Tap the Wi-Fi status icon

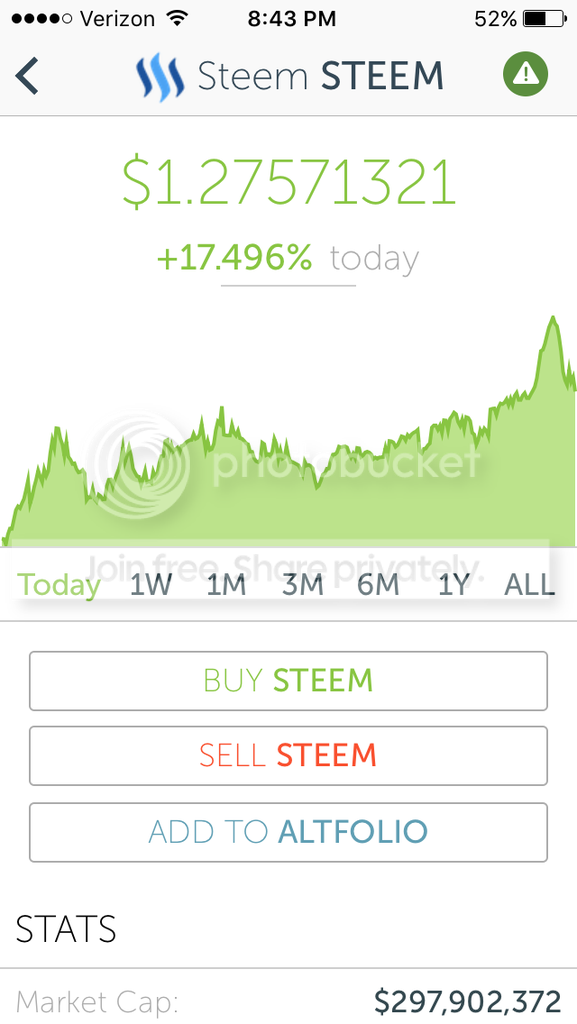(178, 18)
